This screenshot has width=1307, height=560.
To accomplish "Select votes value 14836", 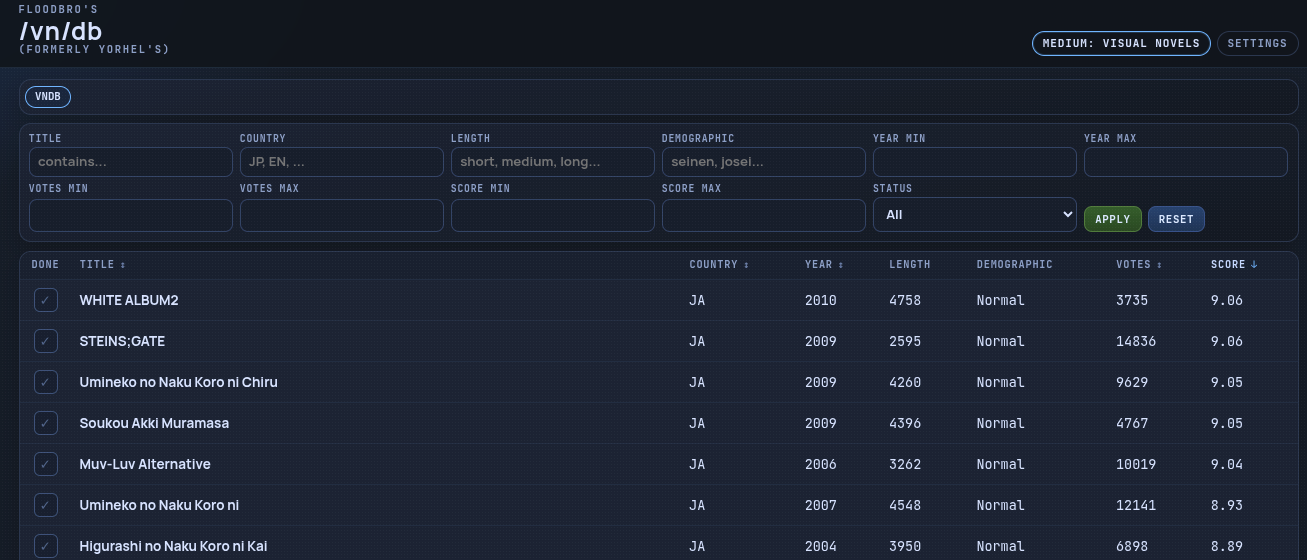I will 1136,341.
